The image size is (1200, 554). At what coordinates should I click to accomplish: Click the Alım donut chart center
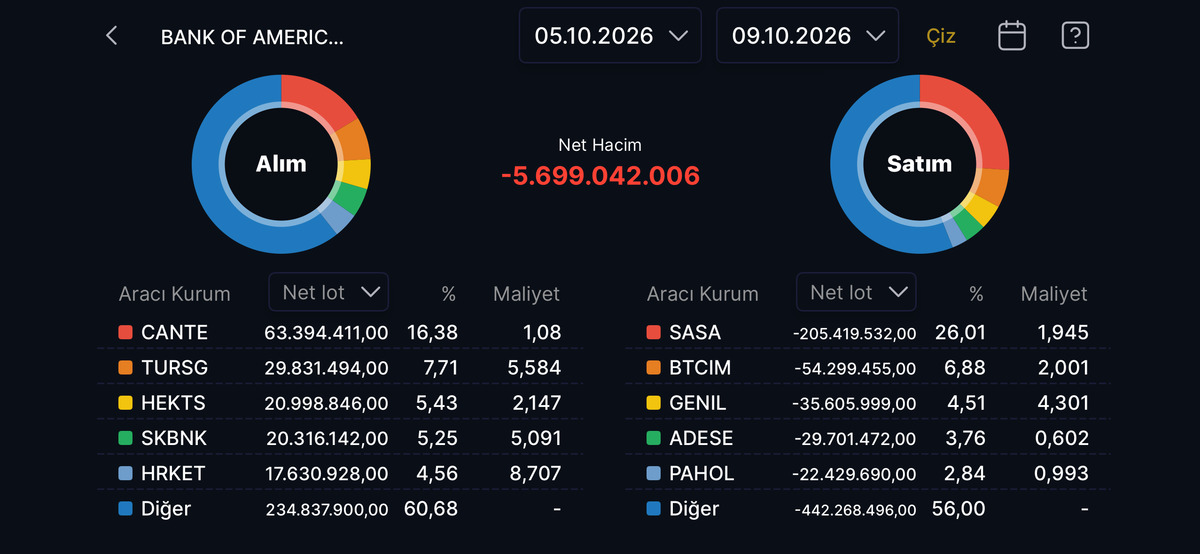point(281,163)
